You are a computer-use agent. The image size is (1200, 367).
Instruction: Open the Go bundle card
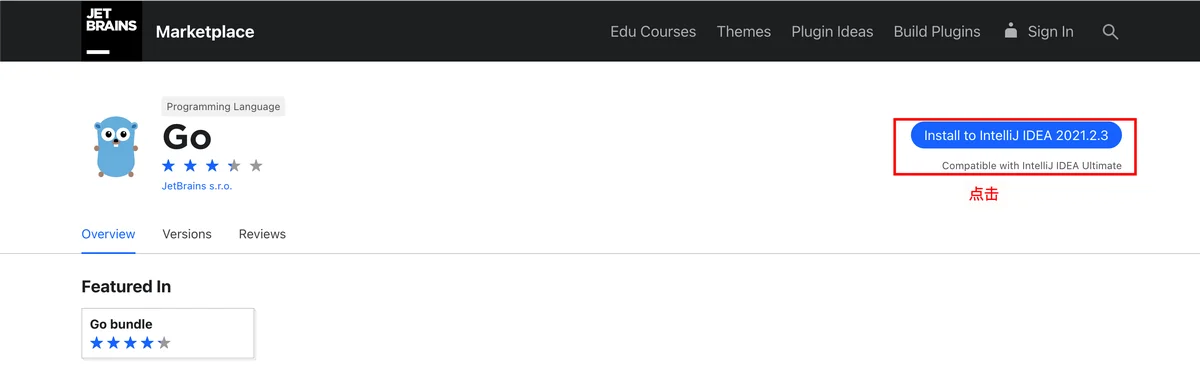point(168,333)
